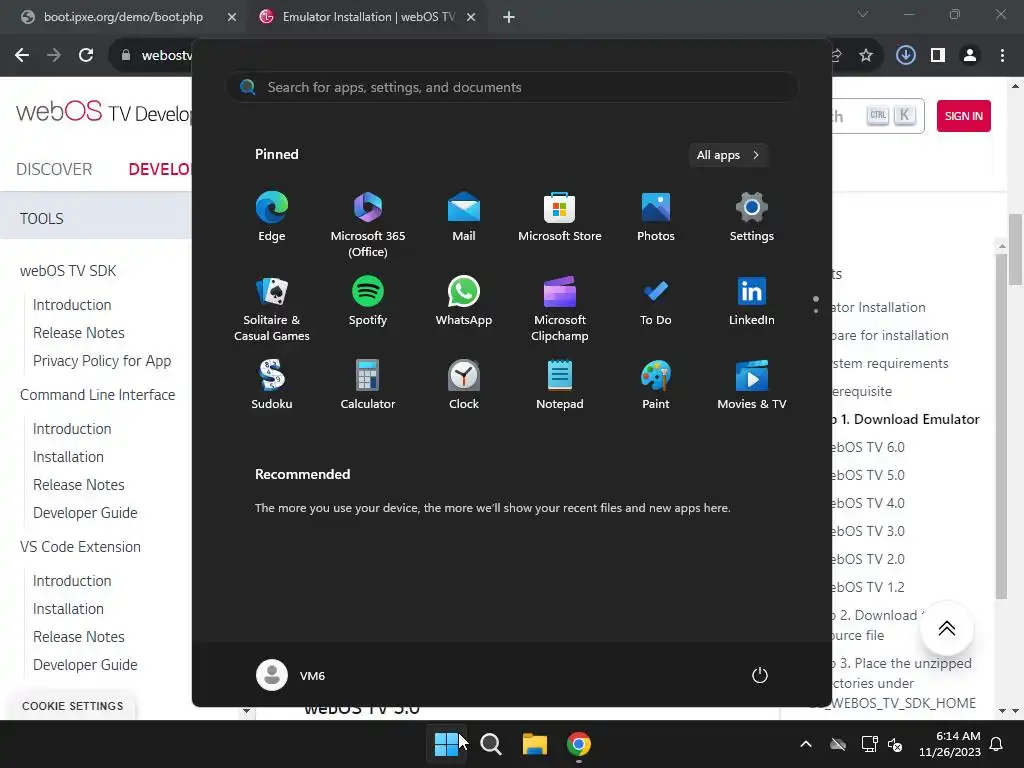Select the Emulator Installation webOS TV tab
Image resolution: width=1024 pixels, height=768 pixels.
coord(368,17)
